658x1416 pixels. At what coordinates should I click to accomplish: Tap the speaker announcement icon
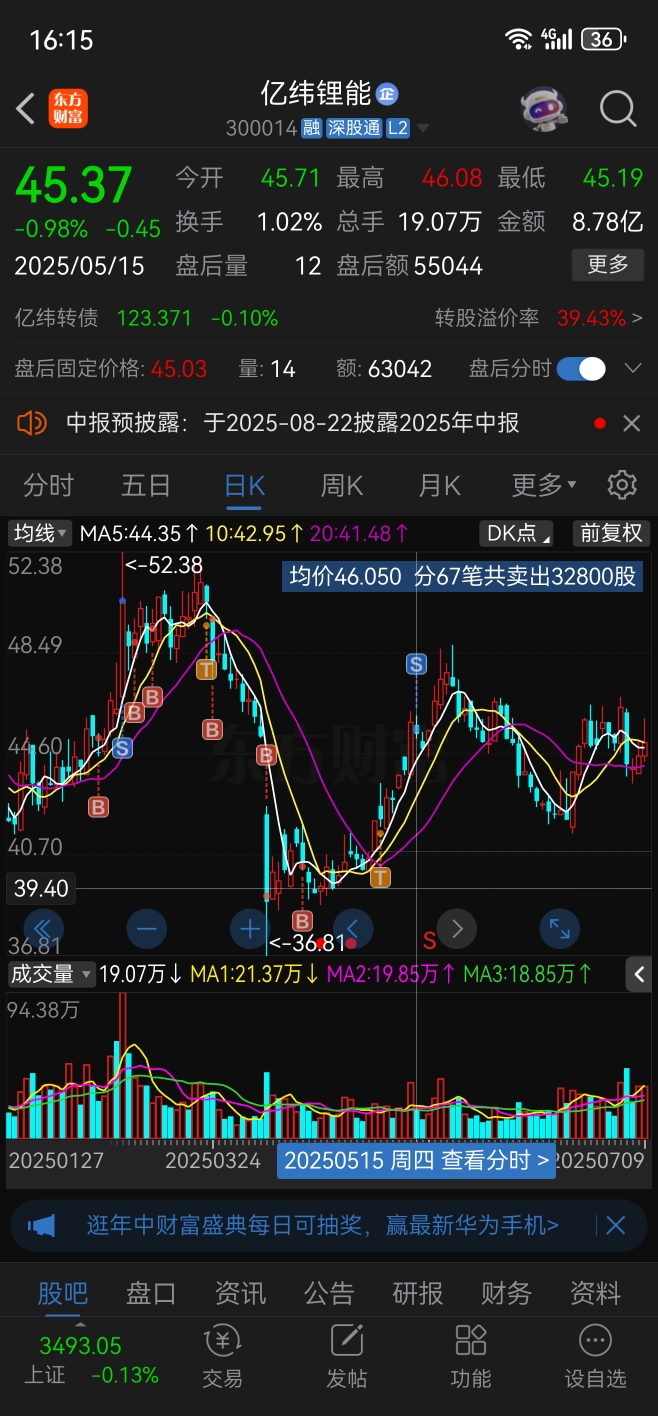click(x=32, y=423)
